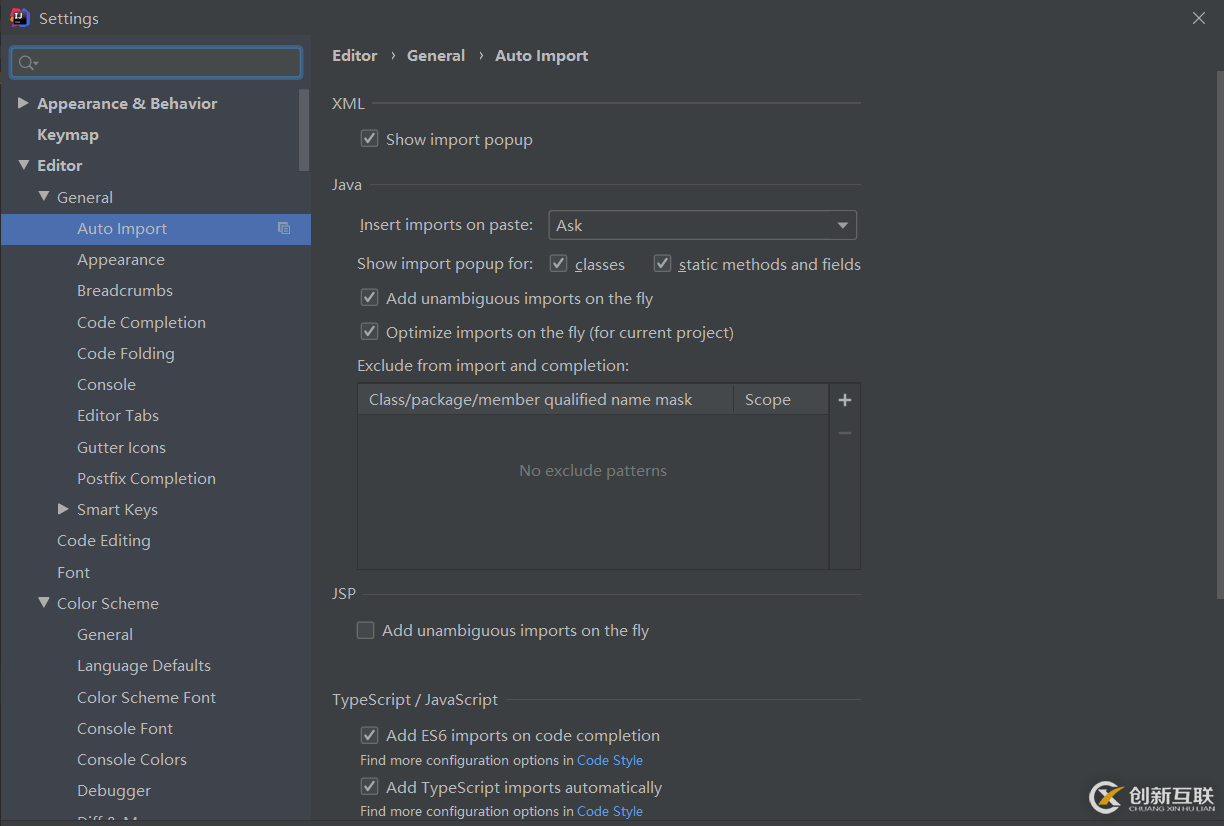Click the search magnifier icon in settings search

tap(27, 63)
